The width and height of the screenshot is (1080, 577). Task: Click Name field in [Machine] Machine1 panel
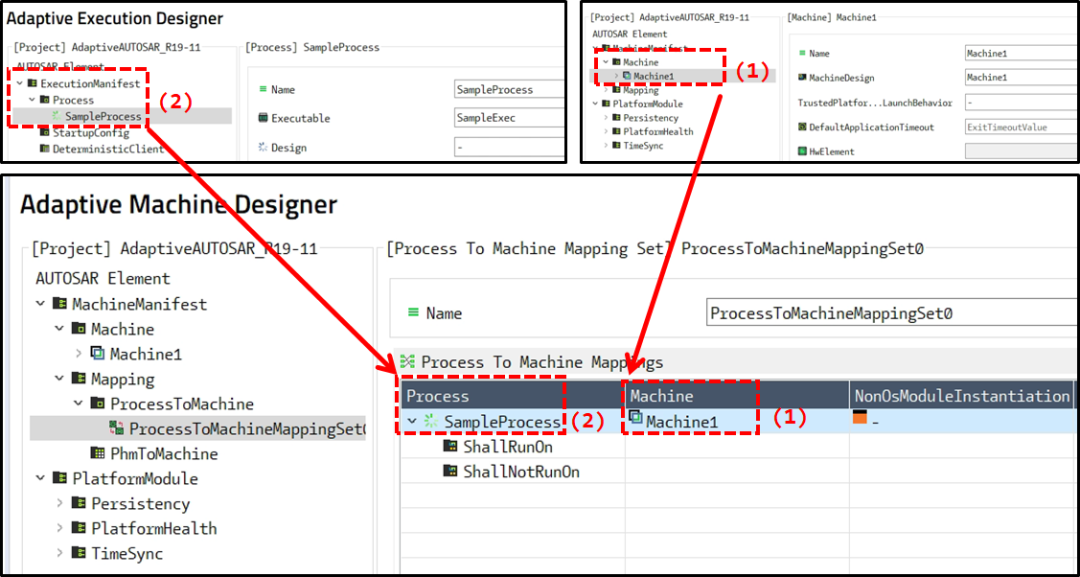pyautogui.click(x=1022, y=53)
